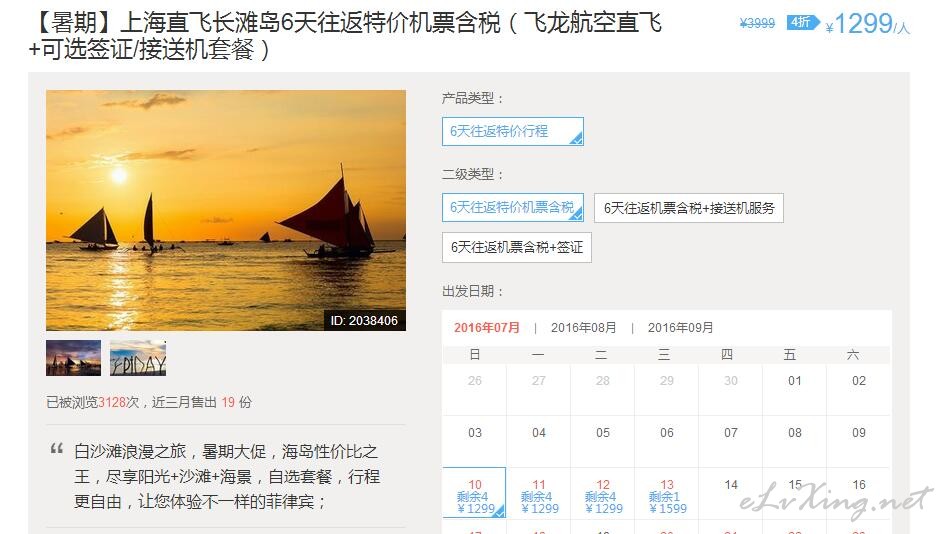Viewport: 944px width, 534px height.
Task: Click the ID: 2038406 label on photo
Action: (364, 320)
